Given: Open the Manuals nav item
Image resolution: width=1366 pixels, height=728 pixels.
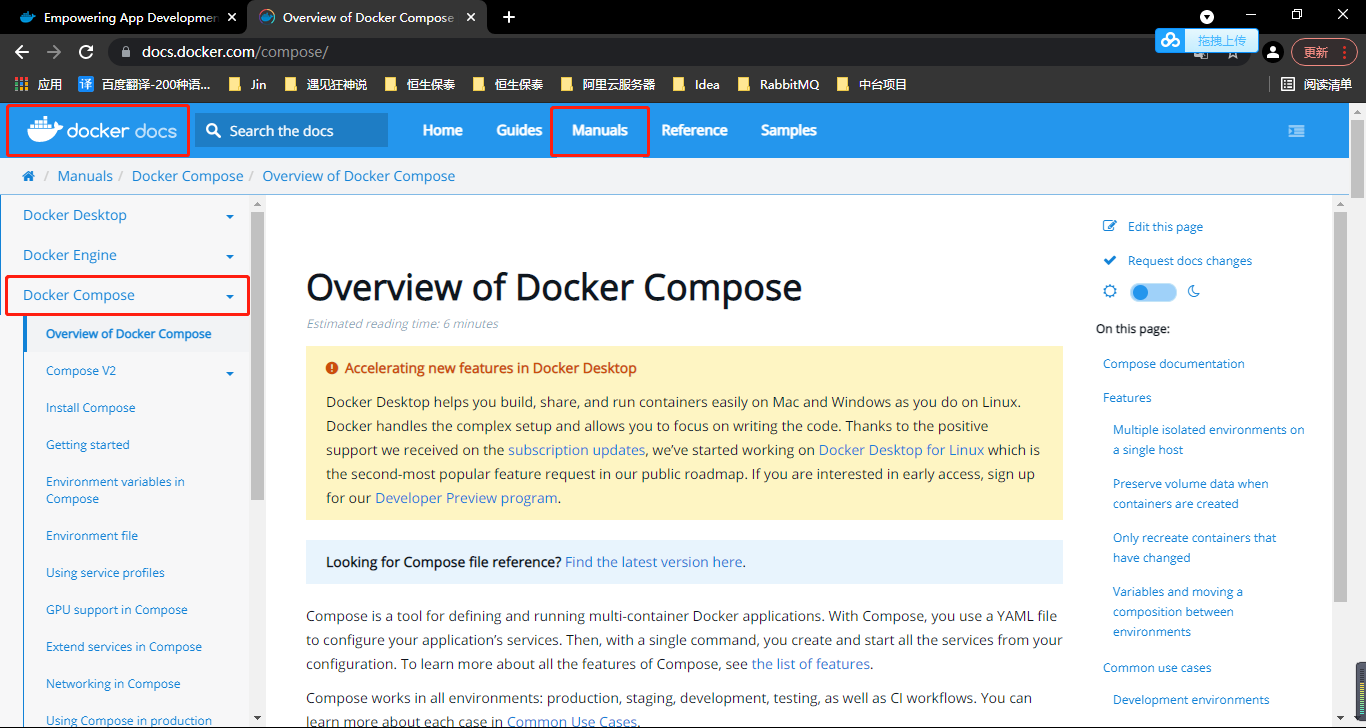Looking at the screenshot, I should 600,130.
